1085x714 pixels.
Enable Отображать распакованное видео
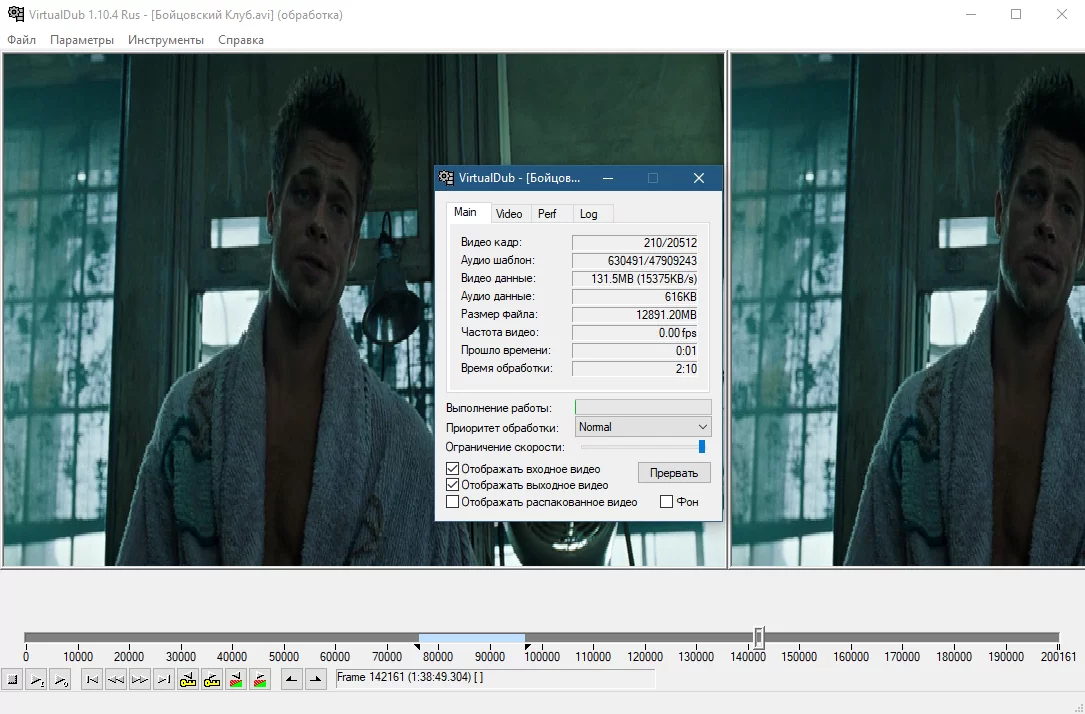click(453, 502)
